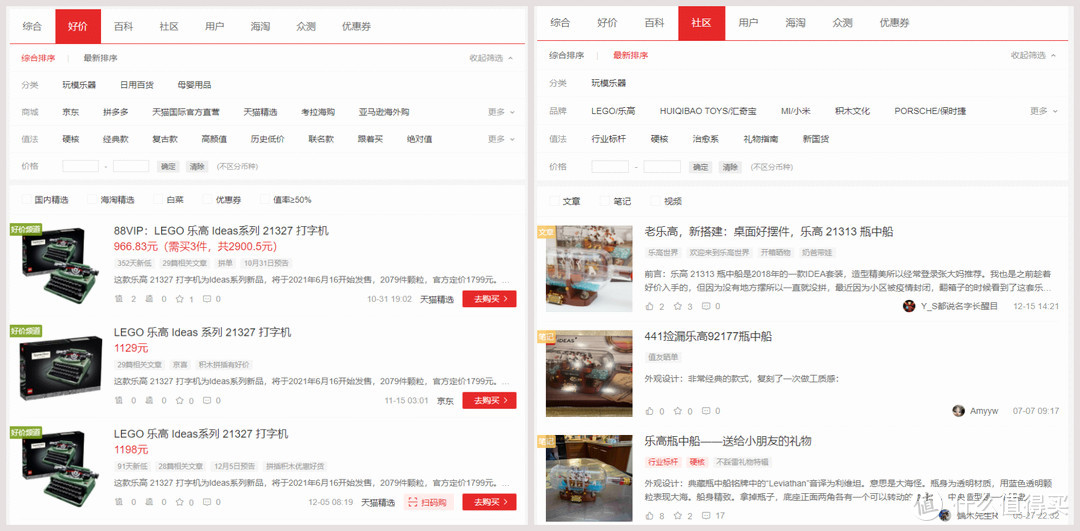Switch to the 好价 tab in right panel
The image size is (1080, 531).
(x=607, y=23)
